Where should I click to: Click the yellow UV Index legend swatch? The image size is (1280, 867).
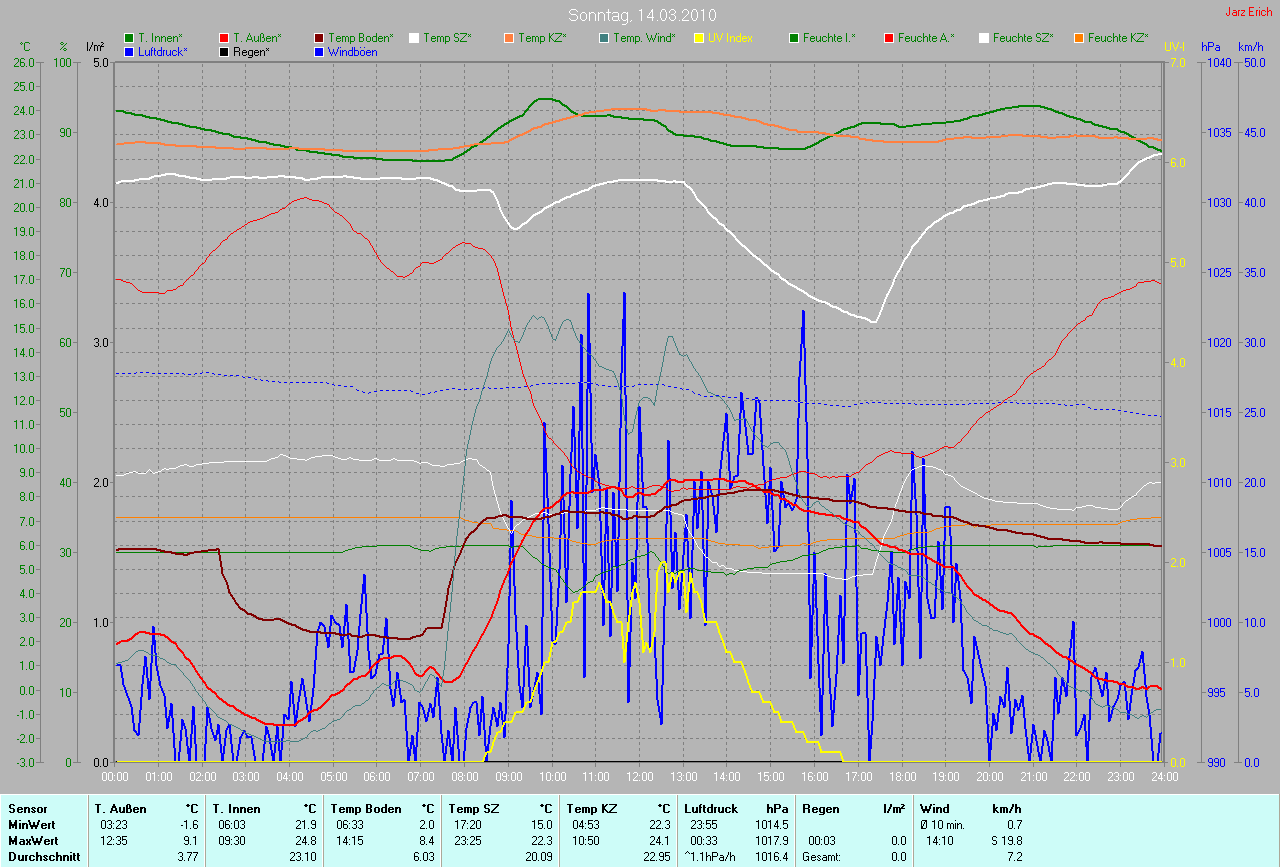pyautogui.click(x=699, y=38)
